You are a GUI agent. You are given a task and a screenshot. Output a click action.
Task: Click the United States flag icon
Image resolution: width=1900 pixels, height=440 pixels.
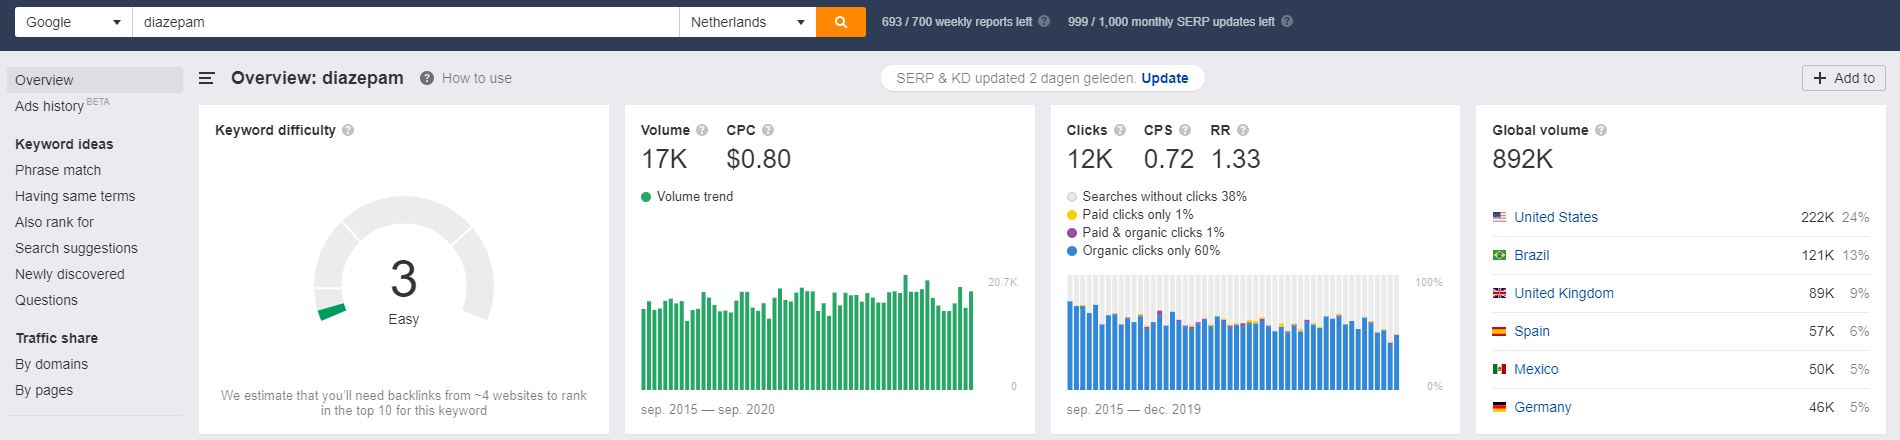click(x=1499, y=217)
